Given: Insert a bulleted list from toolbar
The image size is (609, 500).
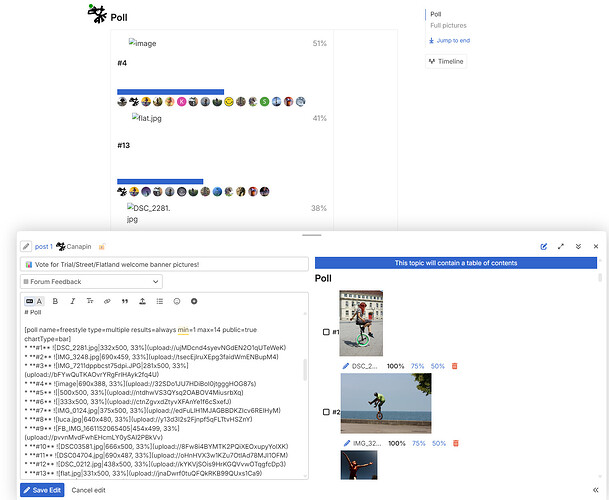Looking at the screenshot, I should pyautogui.click(x=160, y=301).
